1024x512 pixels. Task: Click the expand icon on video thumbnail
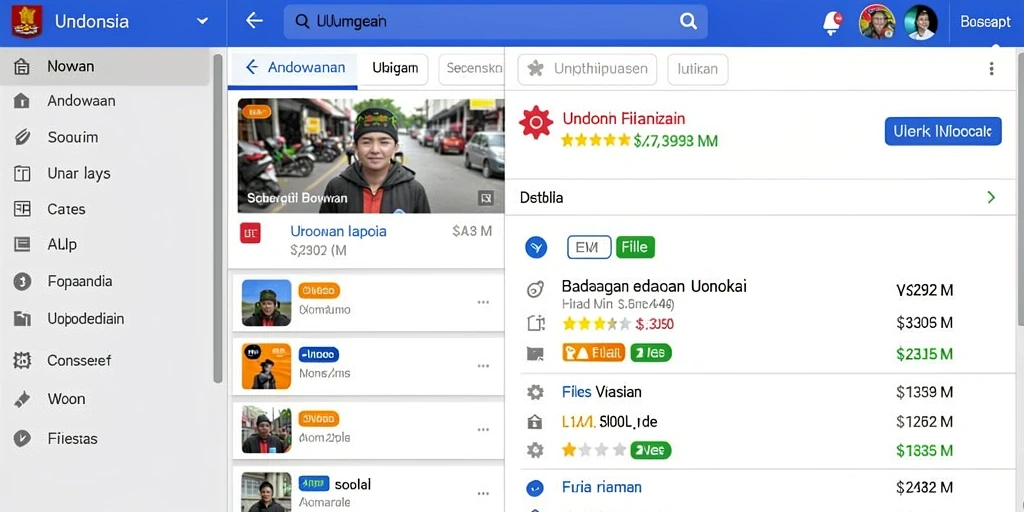486,198
